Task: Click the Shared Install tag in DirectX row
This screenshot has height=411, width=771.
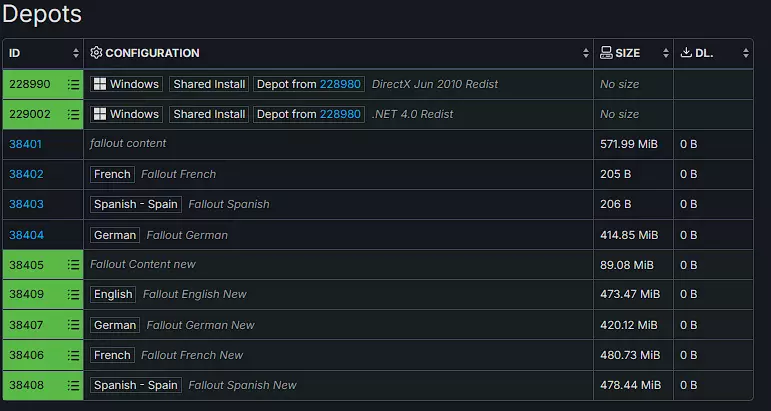Action: pos(209,84)
